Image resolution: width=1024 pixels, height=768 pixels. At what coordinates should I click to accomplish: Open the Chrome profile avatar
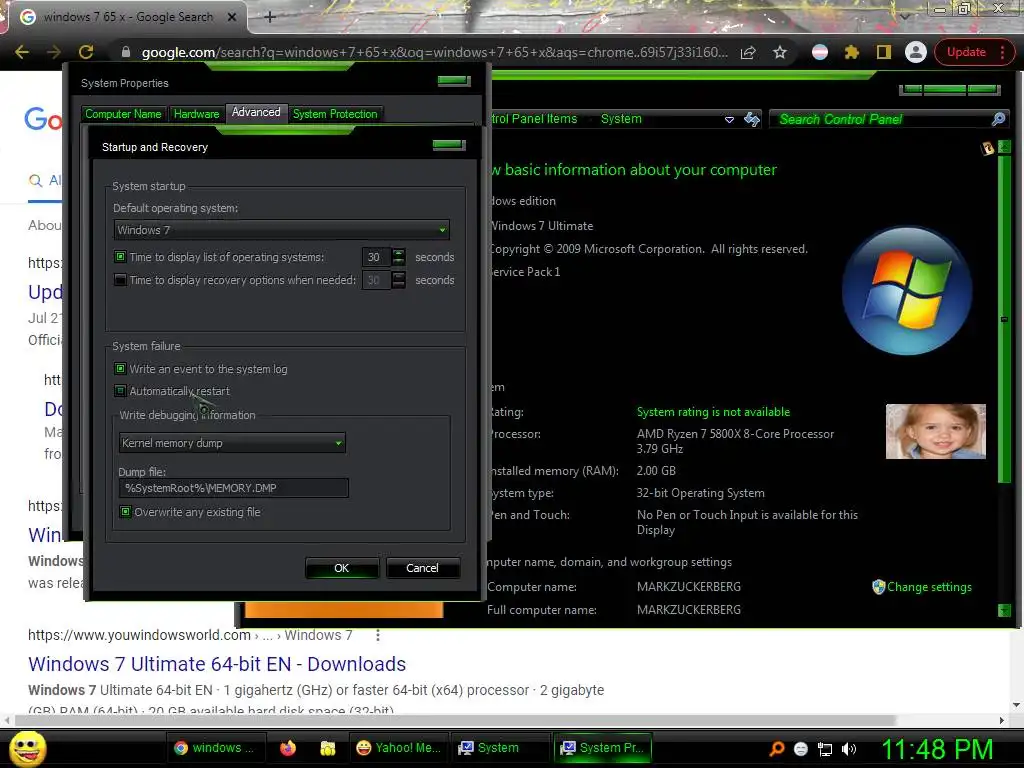[916, 52]
